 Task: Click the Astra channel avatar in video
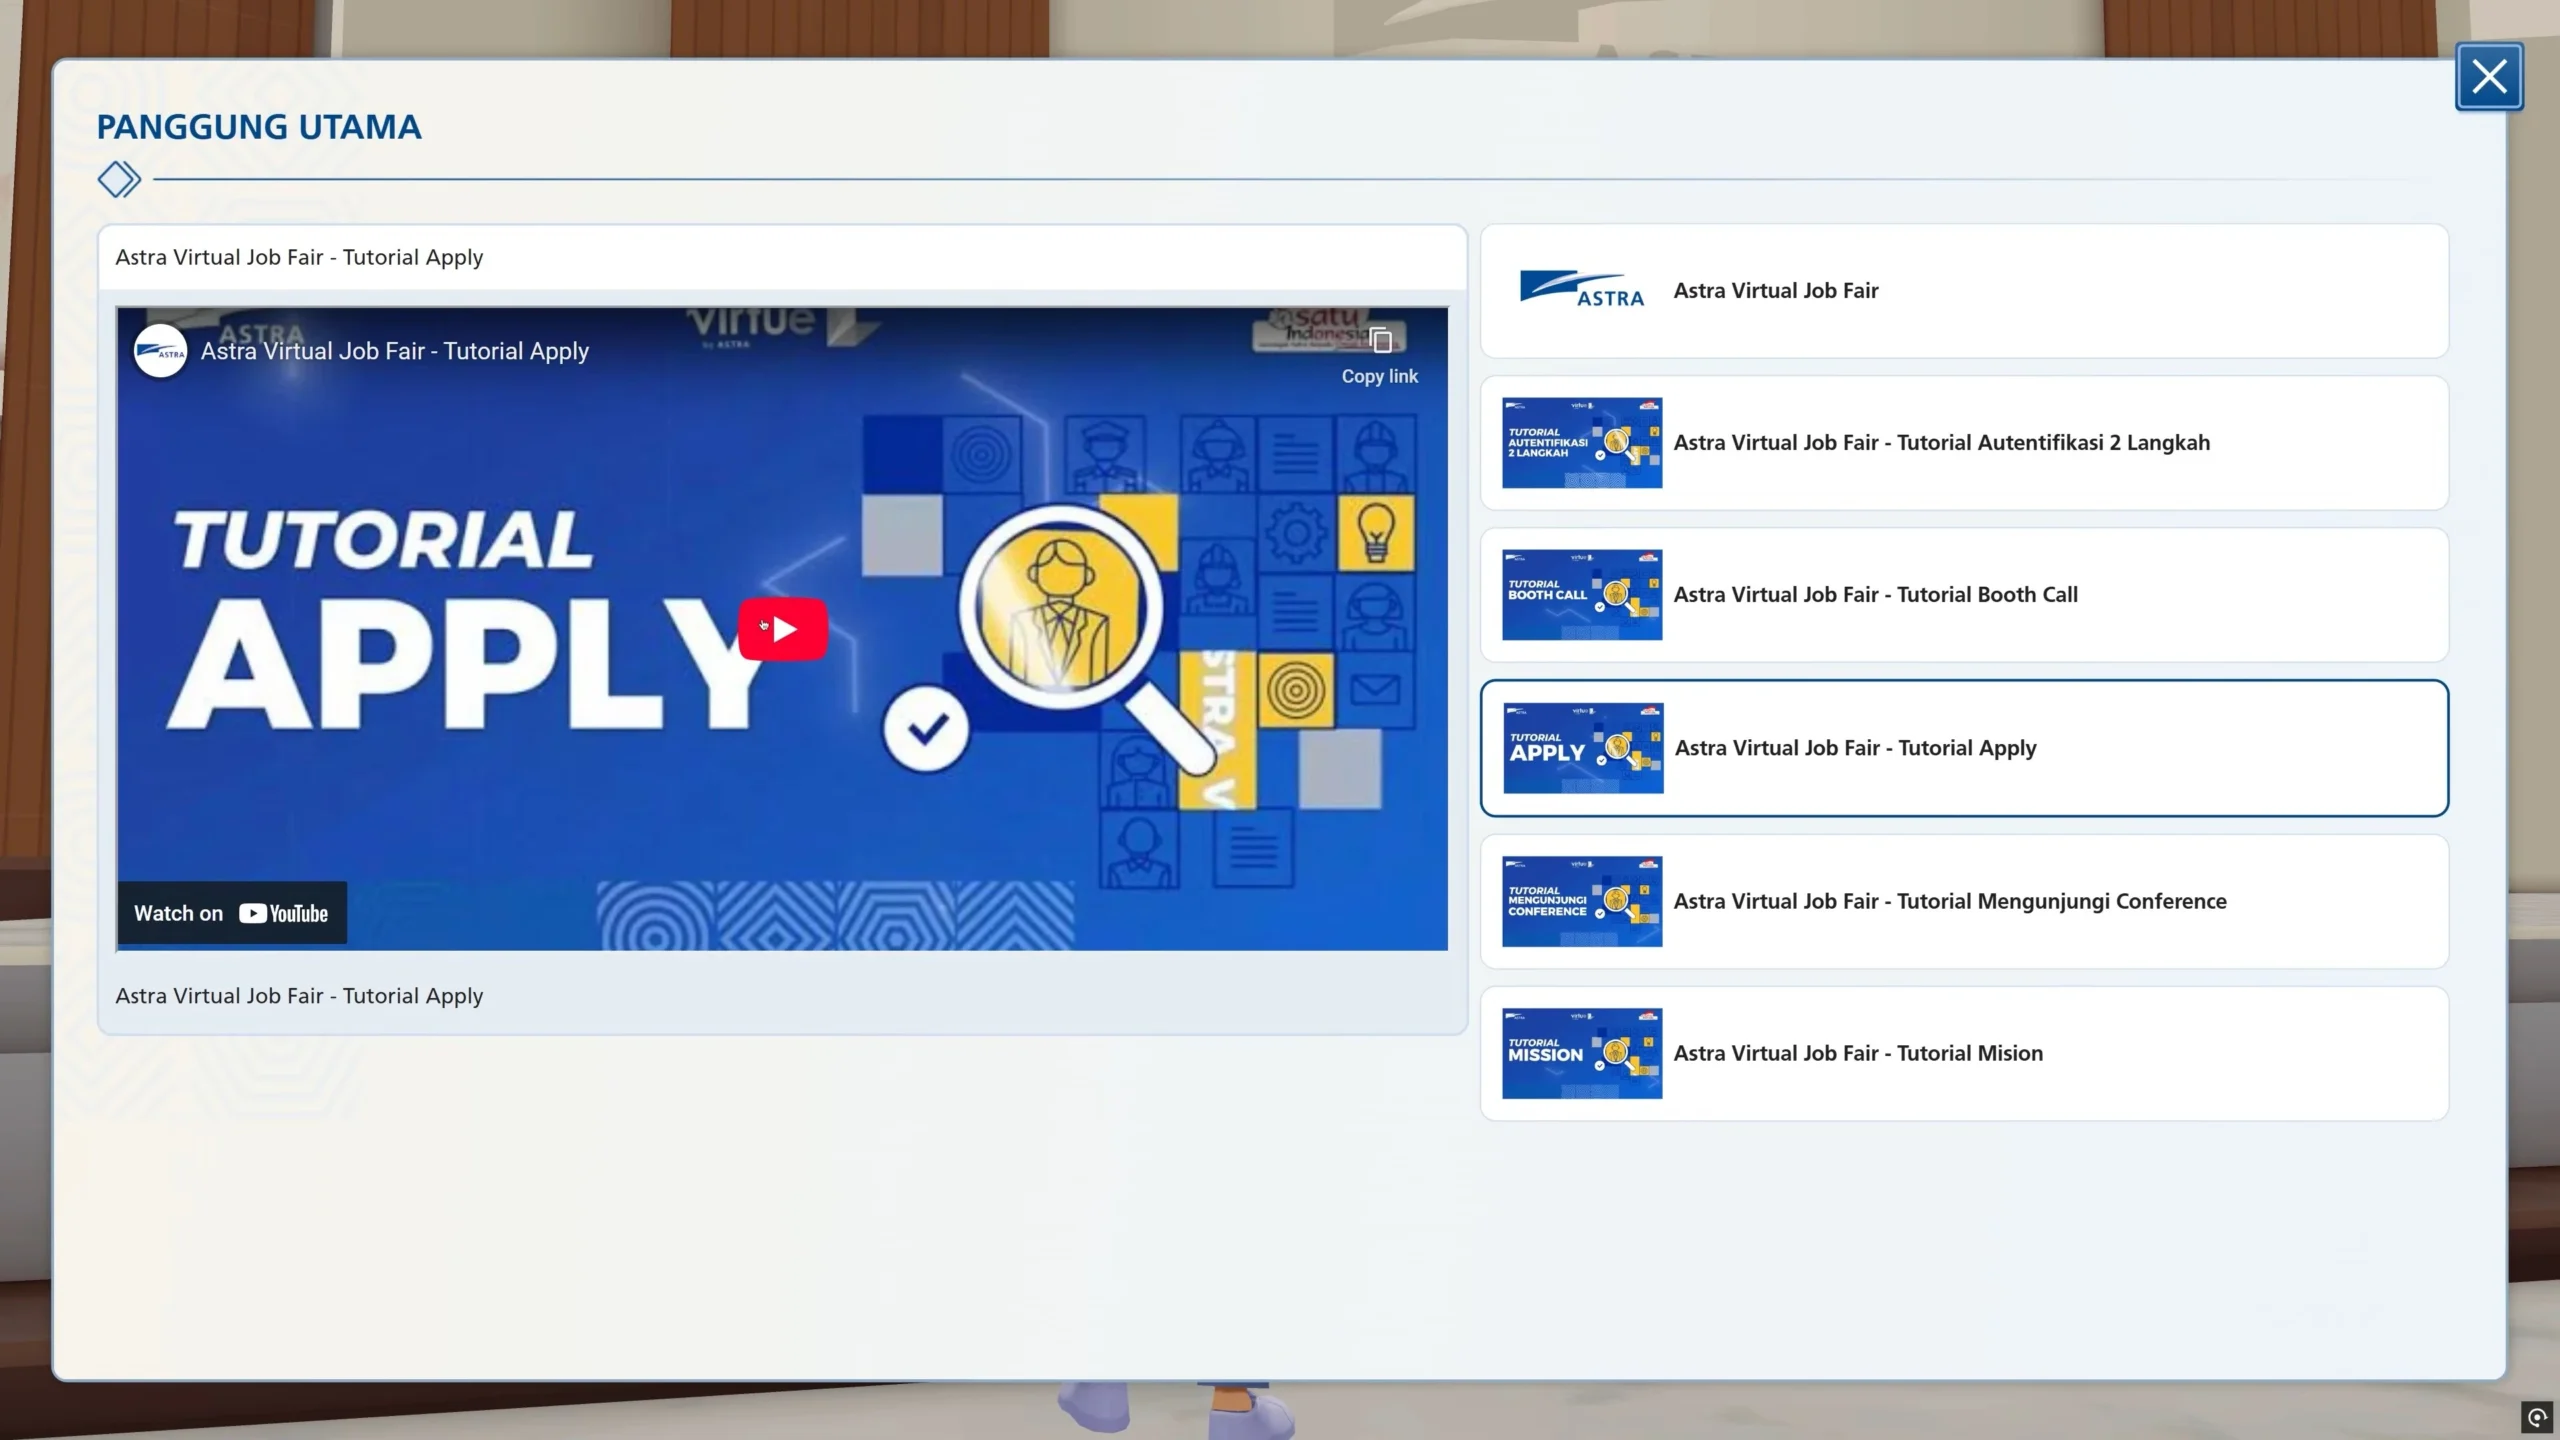[160, 351]
